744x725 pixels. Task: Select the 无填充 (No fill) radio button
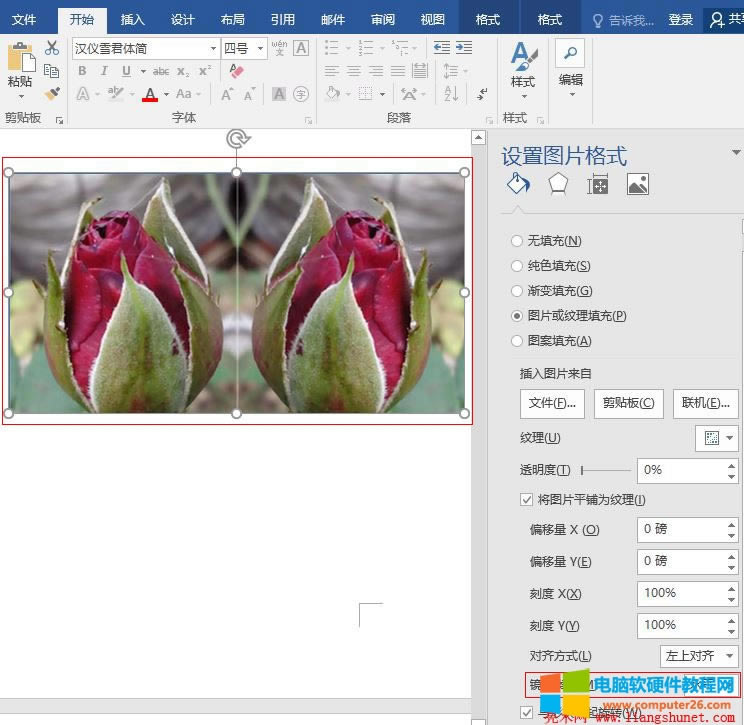(x=517, y=241)
